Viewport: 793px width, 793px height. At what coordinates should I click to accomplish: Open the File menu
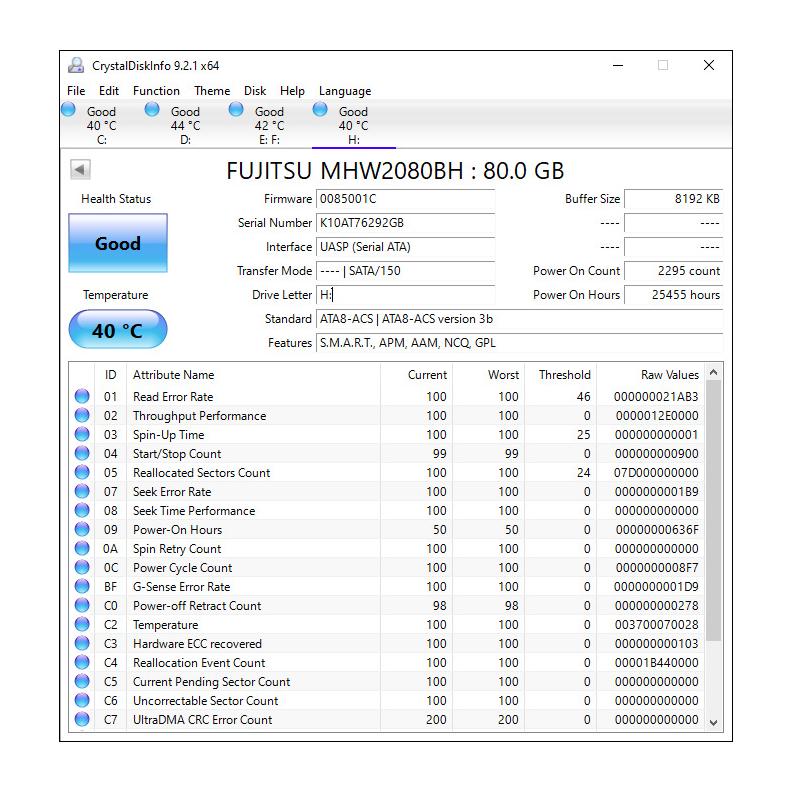click(76, 91)
